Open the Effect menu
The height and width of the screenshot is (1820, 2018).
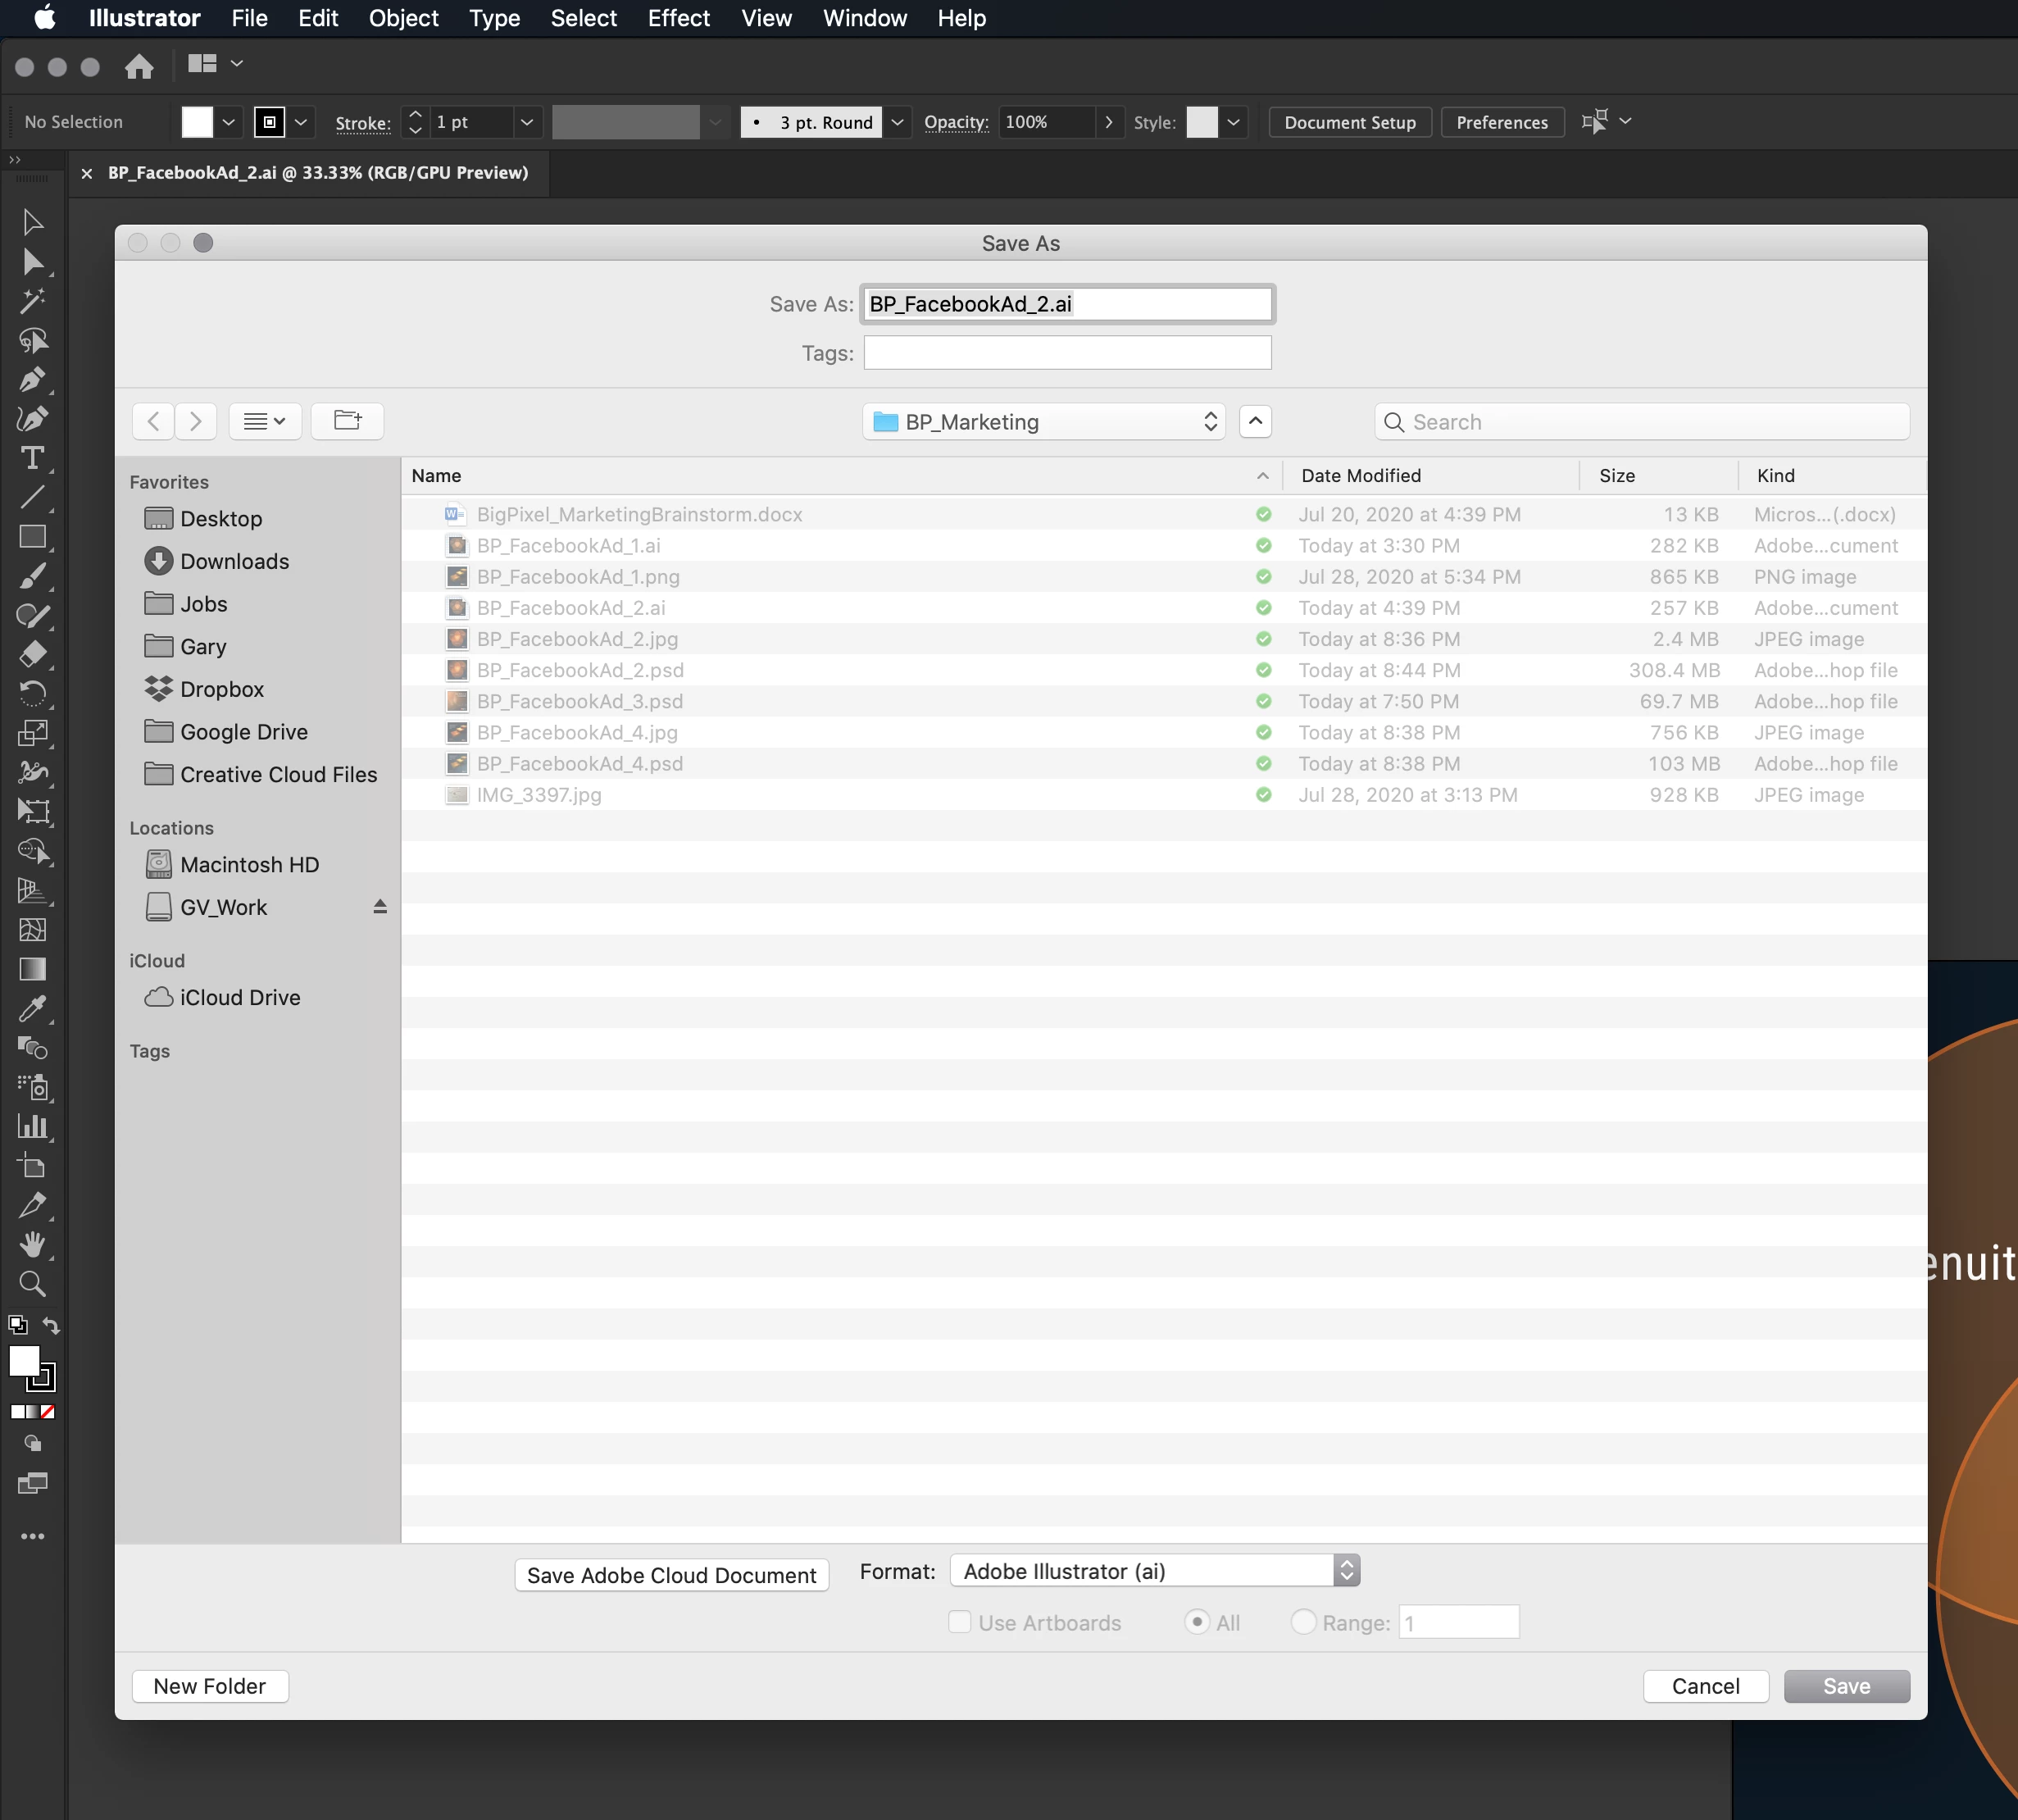pyautogui.click(x=678, y=18)
